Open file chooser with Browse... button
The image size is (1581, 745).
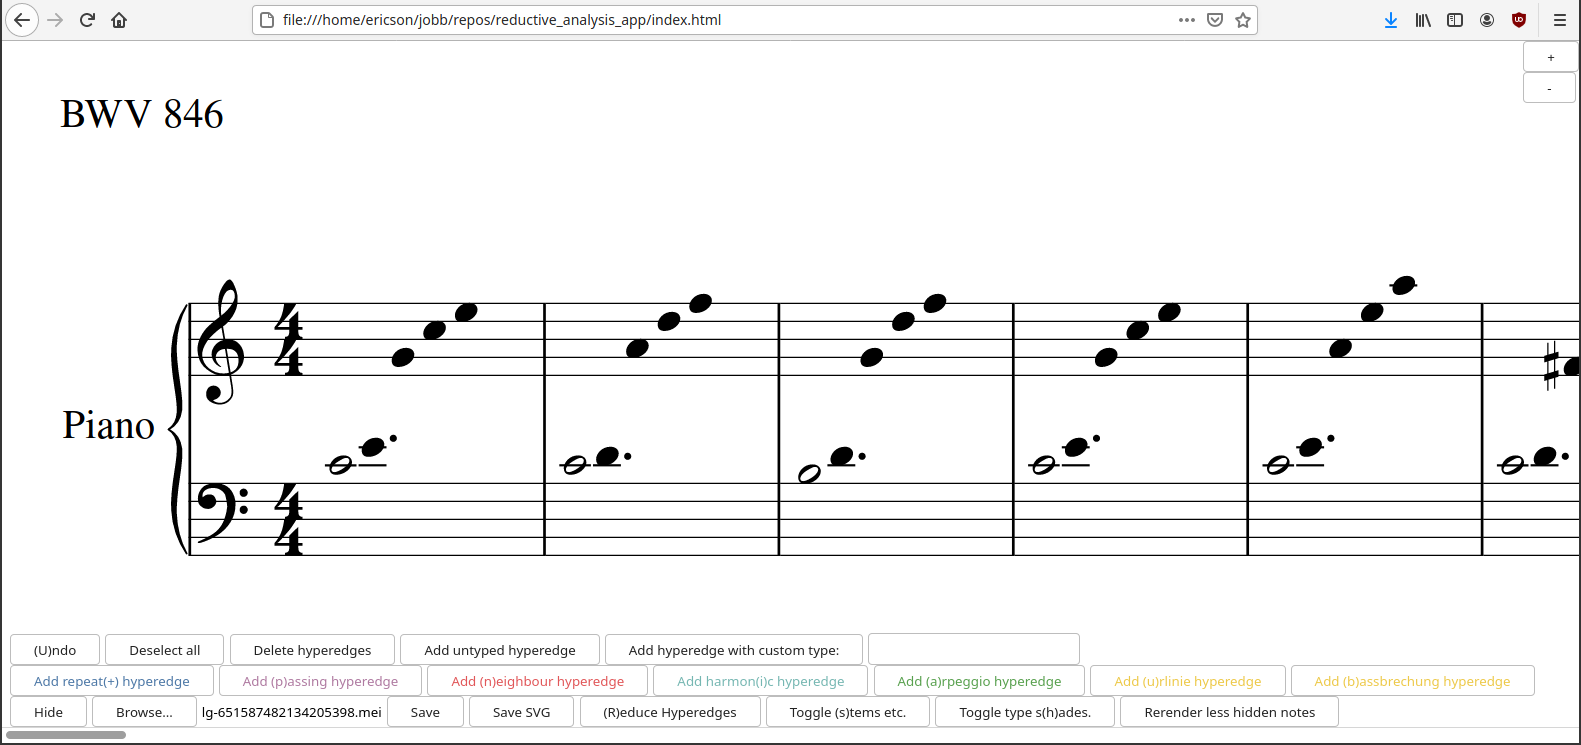click(144, 712)
